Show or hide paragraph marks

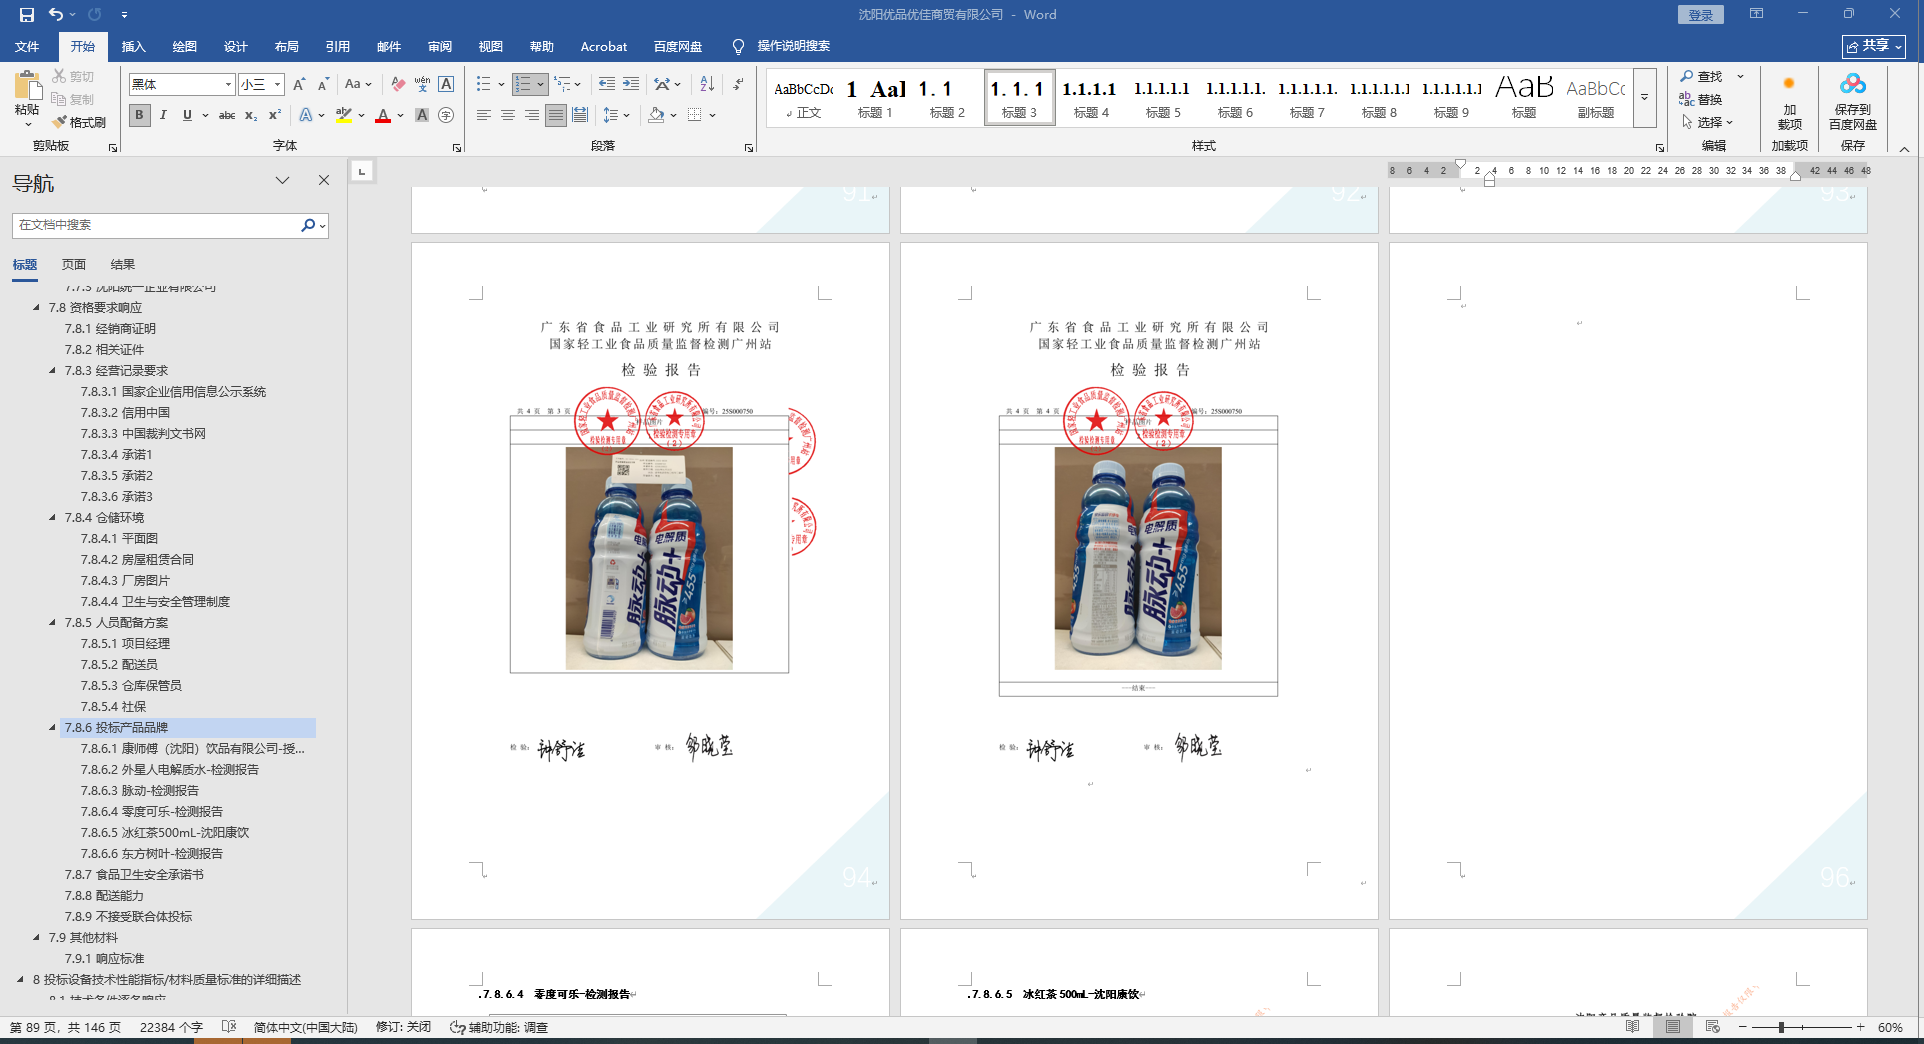tap(738, 85)
